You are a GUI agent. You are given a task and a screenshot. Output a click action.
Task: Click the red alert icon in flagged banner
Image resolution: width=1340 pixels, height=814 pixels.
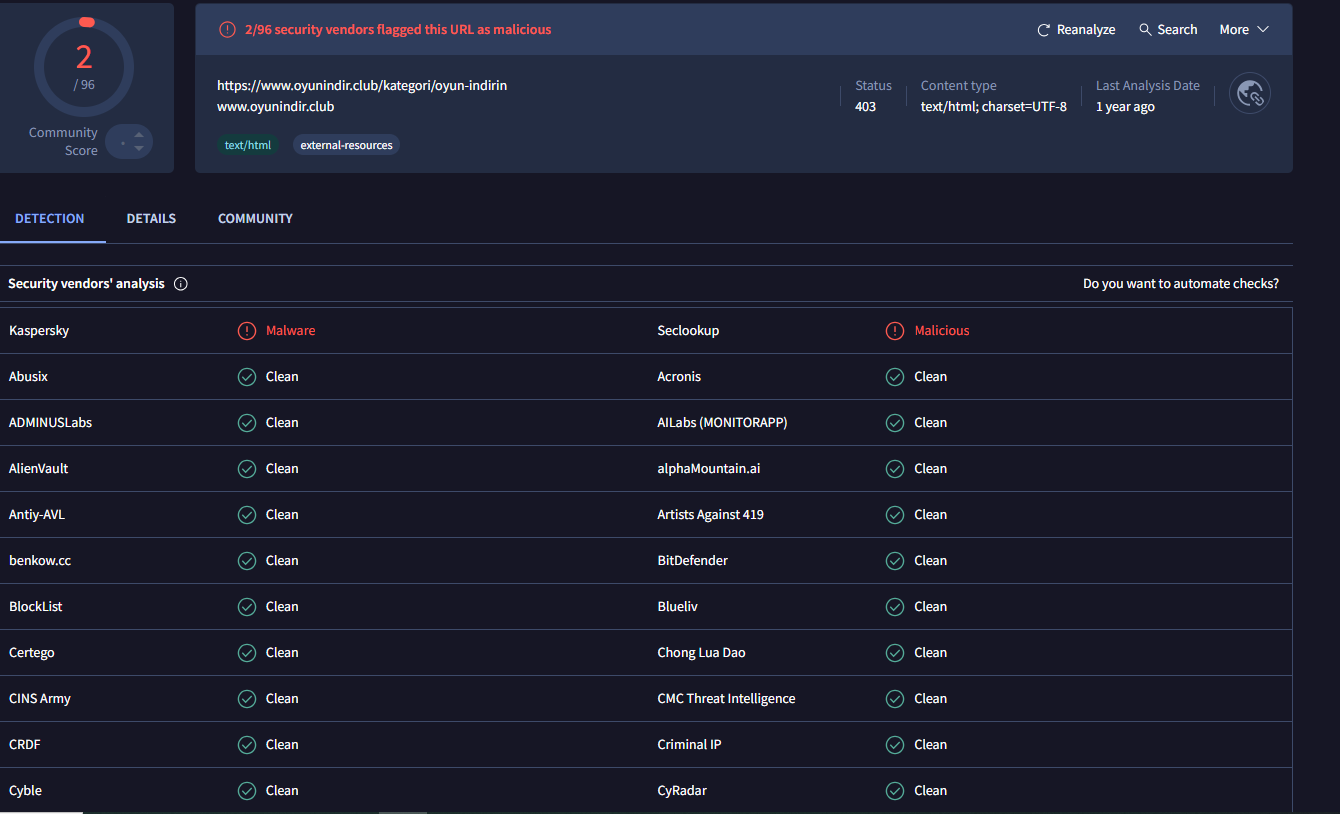[x=228, y=30]
